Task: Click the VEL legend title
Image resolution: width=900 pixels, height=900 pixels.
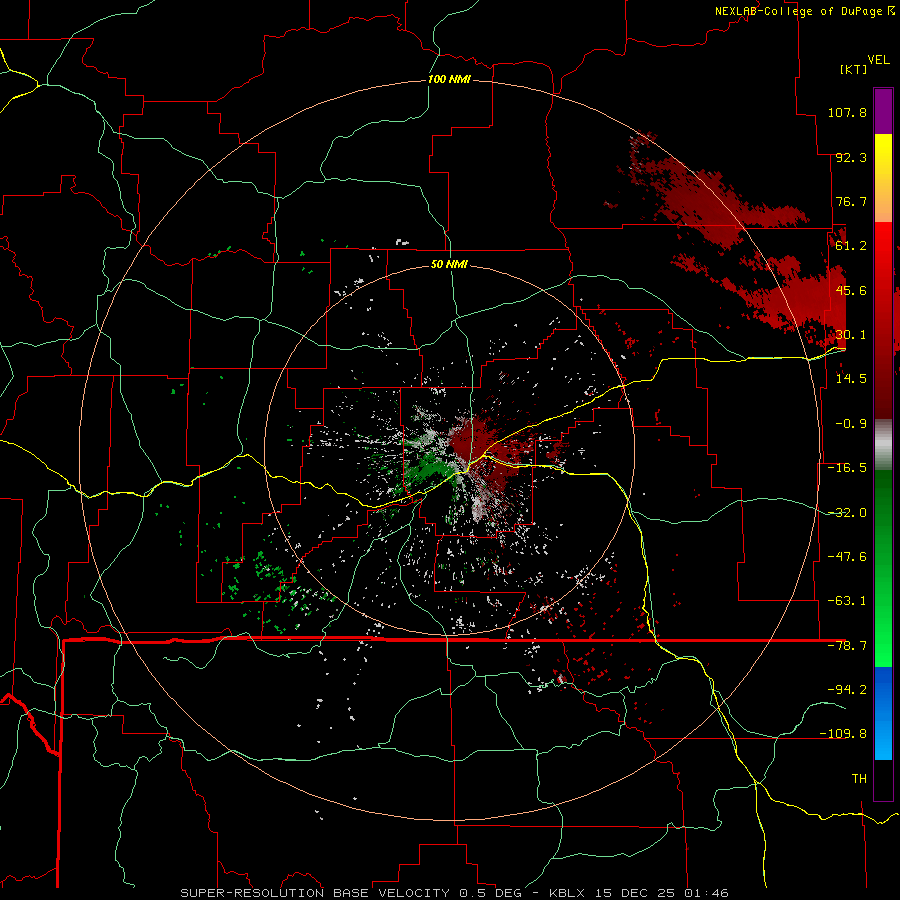Action: (878, 59)
